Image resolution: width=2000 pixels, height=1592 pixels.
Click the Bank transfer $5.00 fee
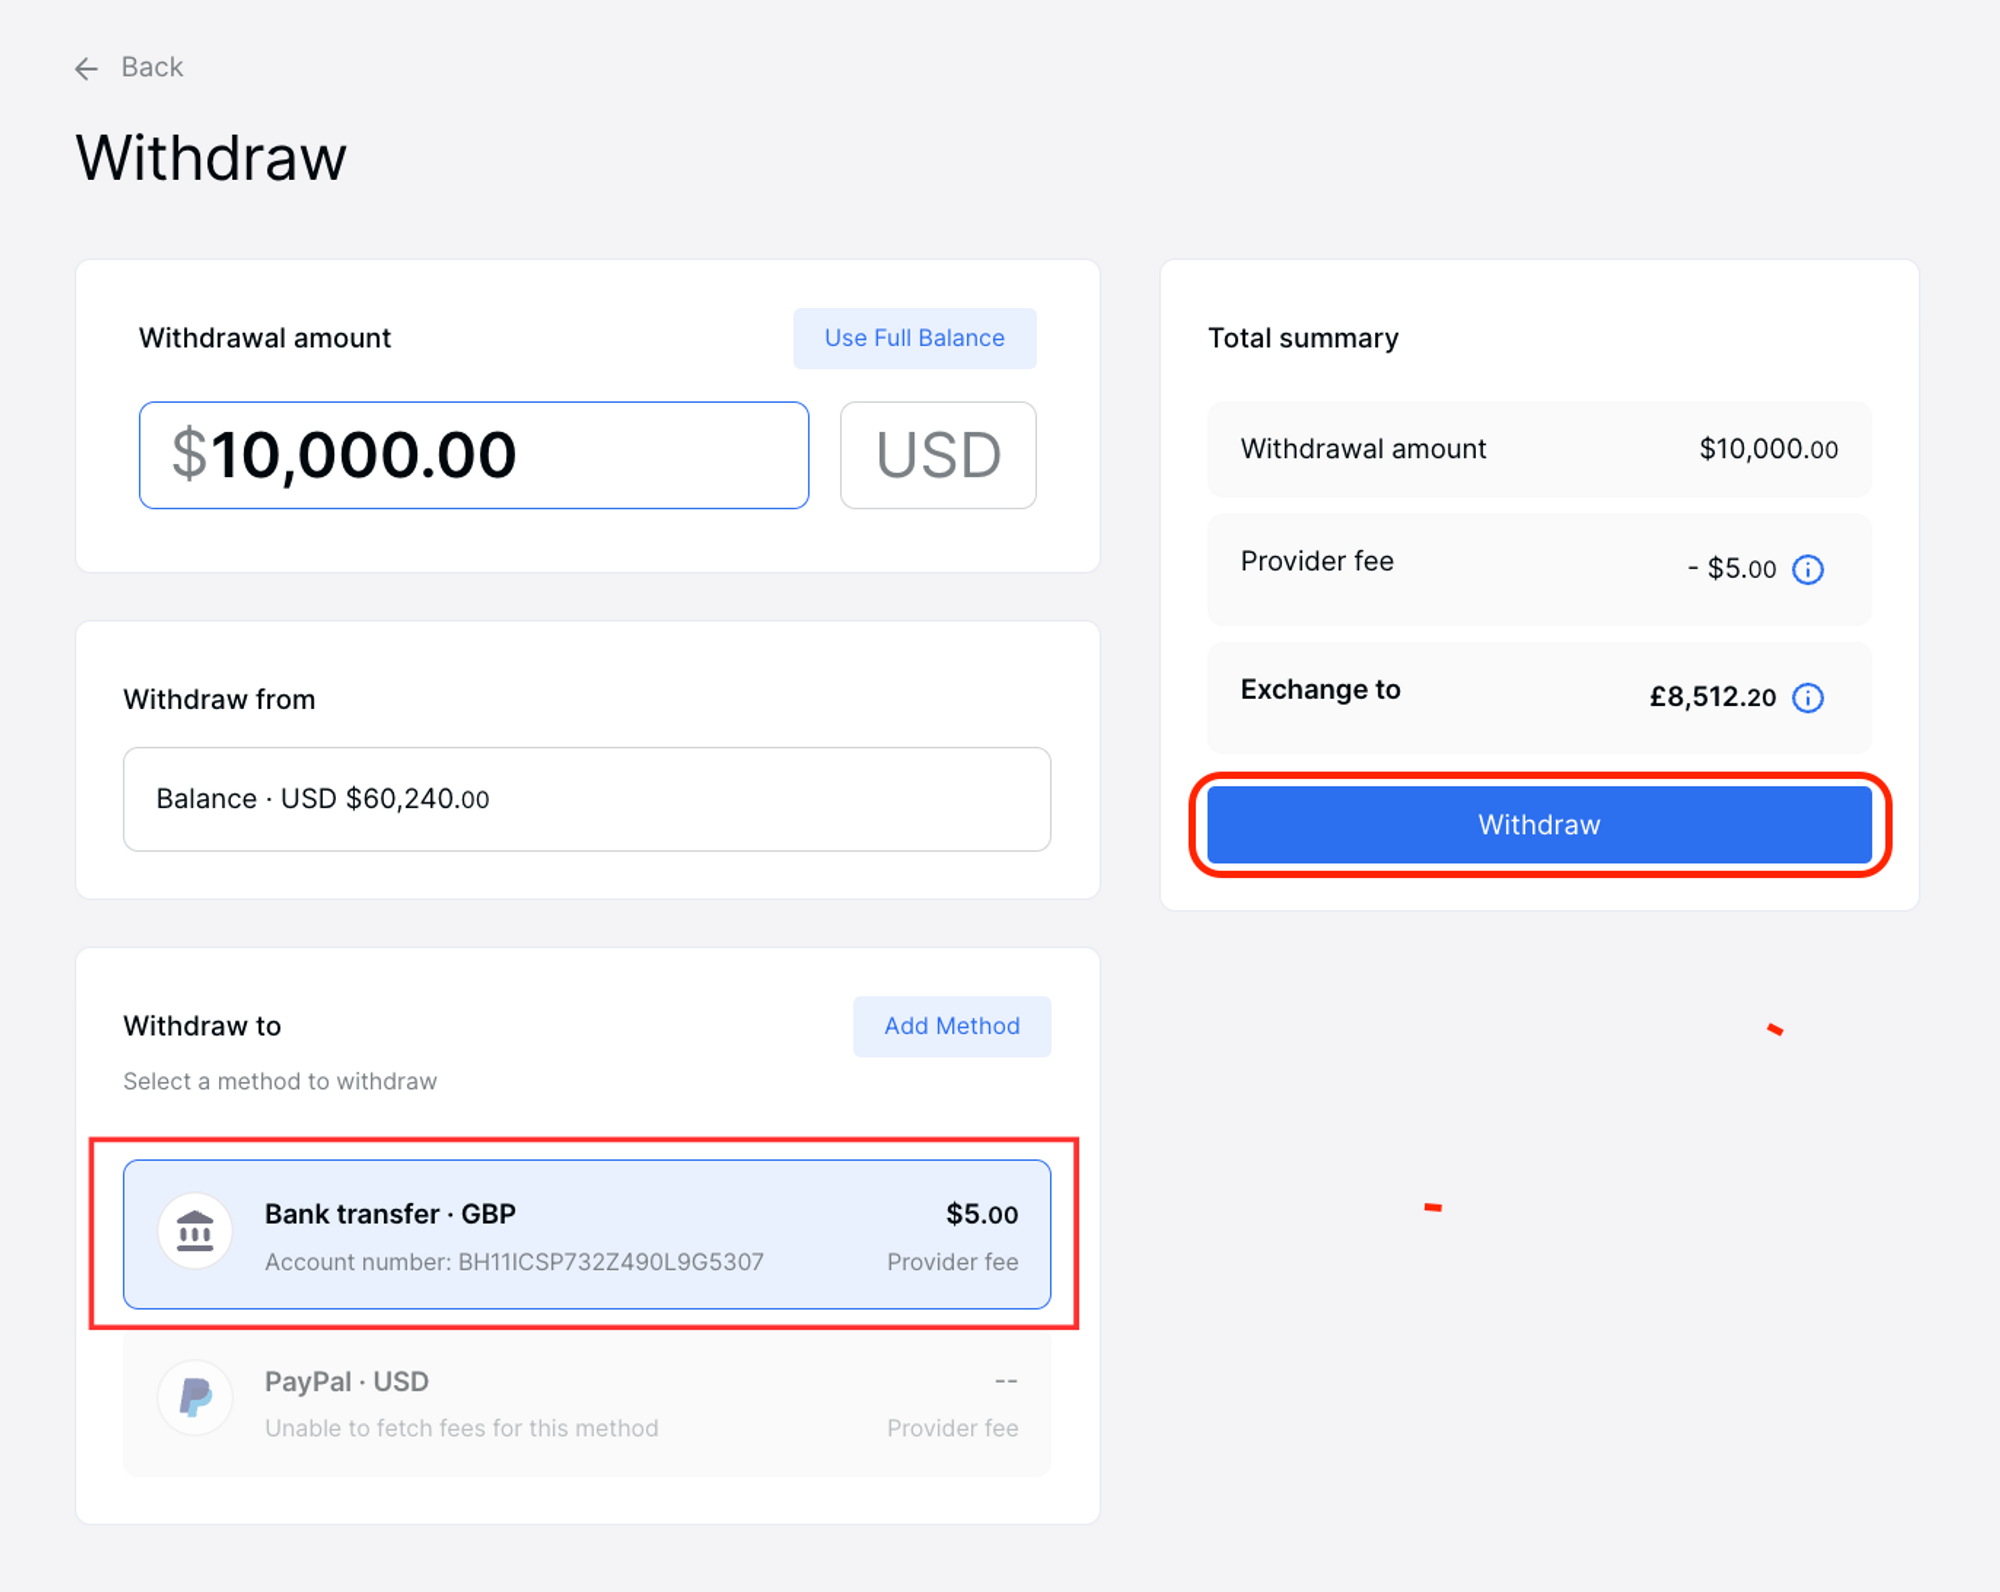(x=981, y=1214)
